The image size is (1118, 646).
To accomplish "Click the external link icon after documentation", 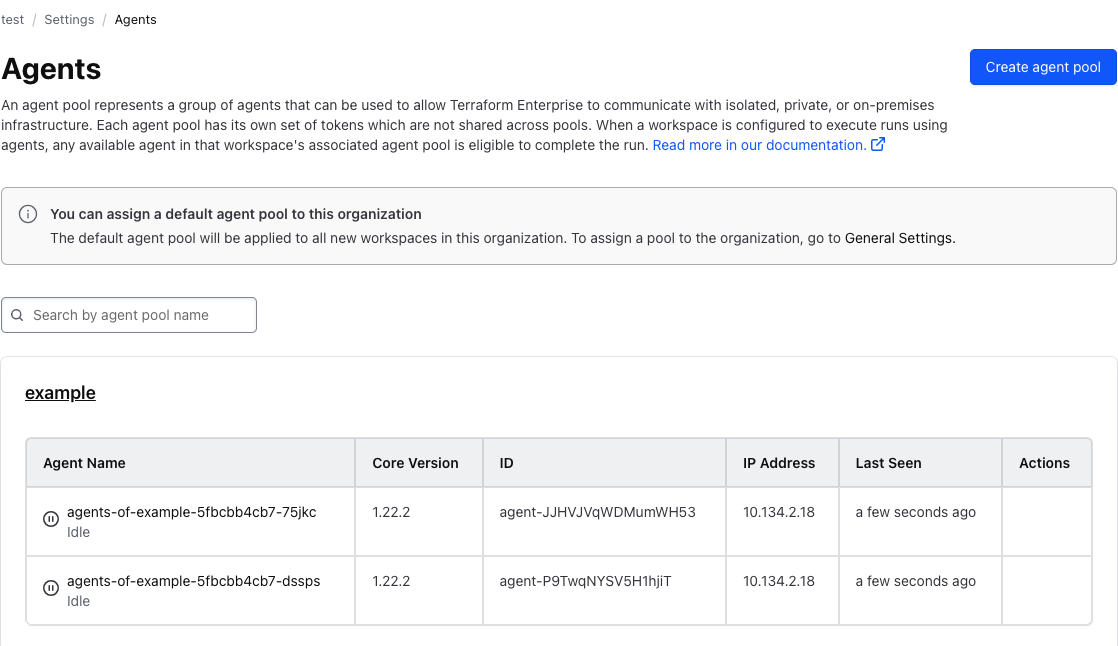I will point(878,145).
